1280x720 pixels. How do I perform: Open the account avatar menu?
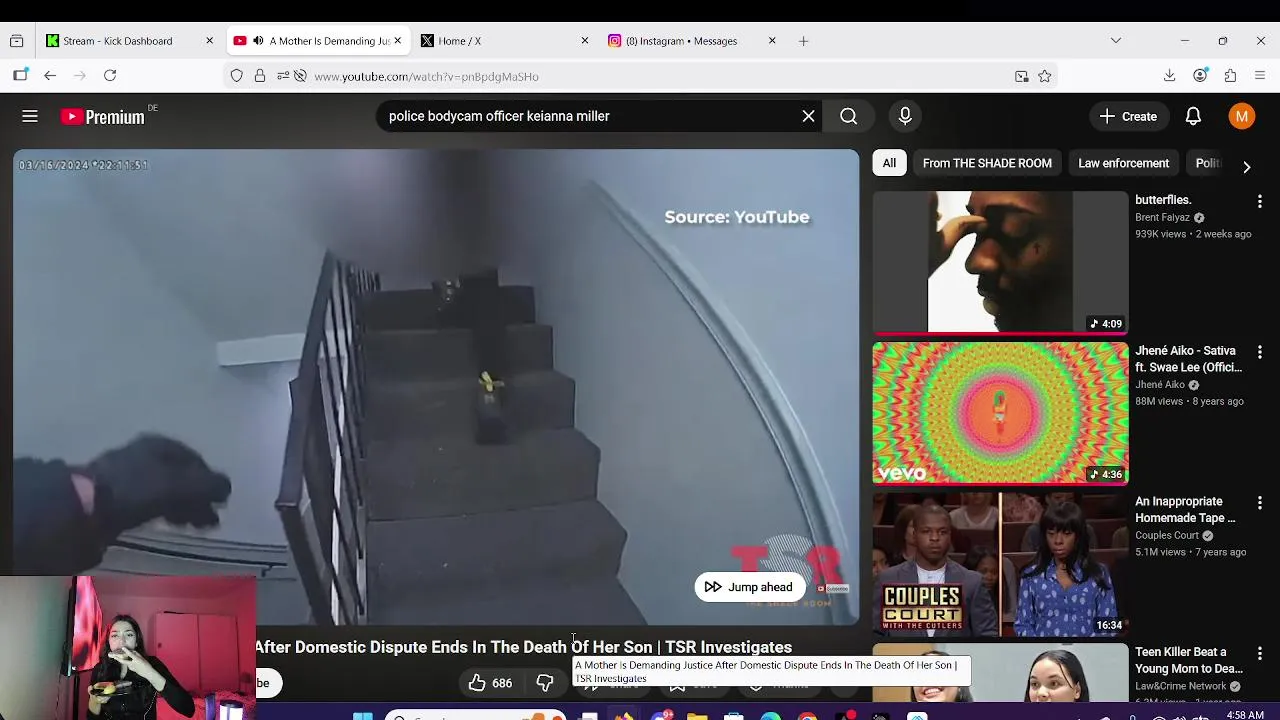coord(1242,116)
